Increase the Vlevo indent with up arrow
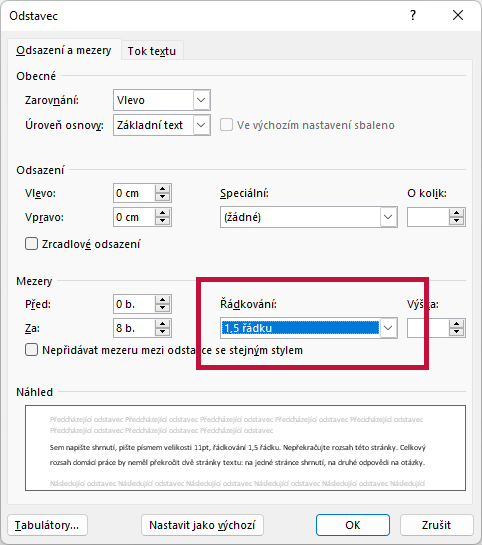This screenshot has width=482, height=545. (x=162, y=189)
